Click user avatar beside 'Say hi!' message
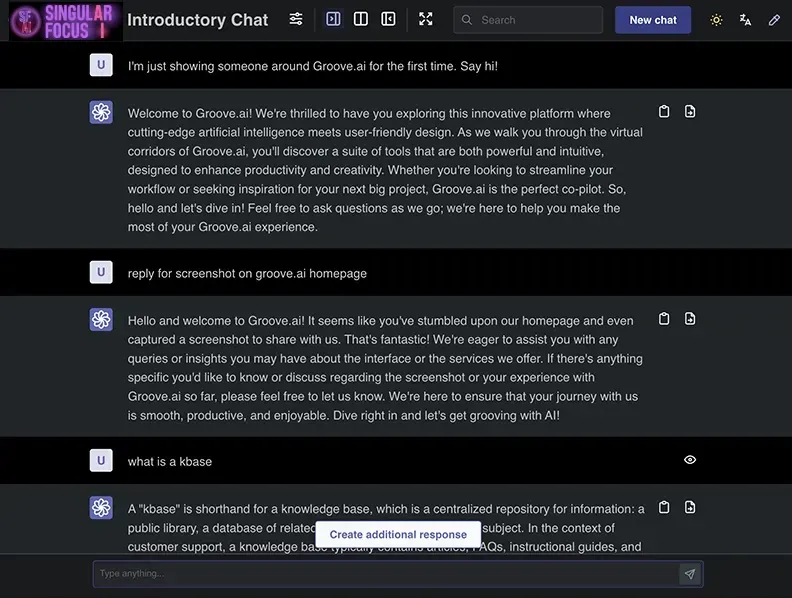The width and height of the screenshot is (792, 598). (x=101, y=65)
